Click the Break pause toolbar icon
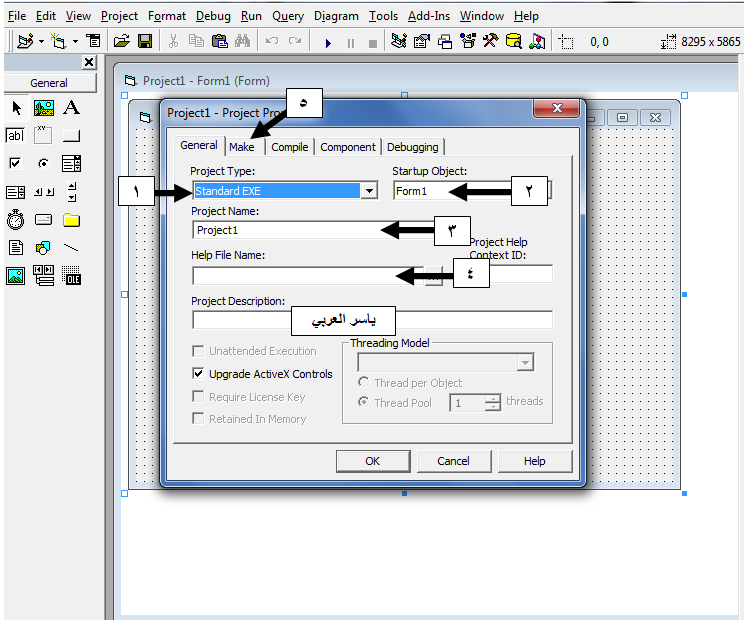This screenshot has height=620, width=746. [x=351, y=43]
